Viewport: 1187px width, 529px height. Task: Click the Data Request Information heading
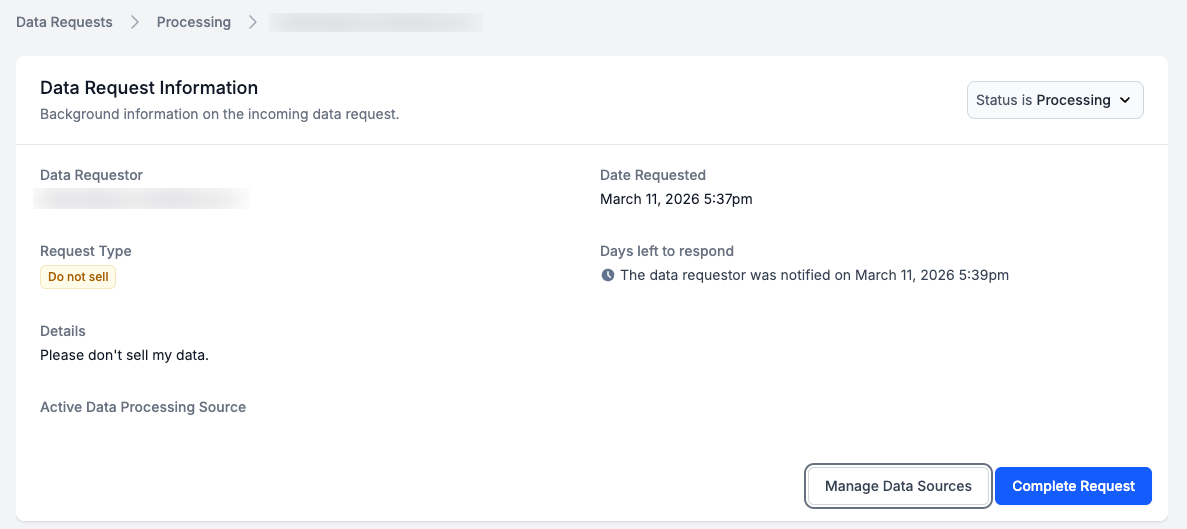point(149,88)
